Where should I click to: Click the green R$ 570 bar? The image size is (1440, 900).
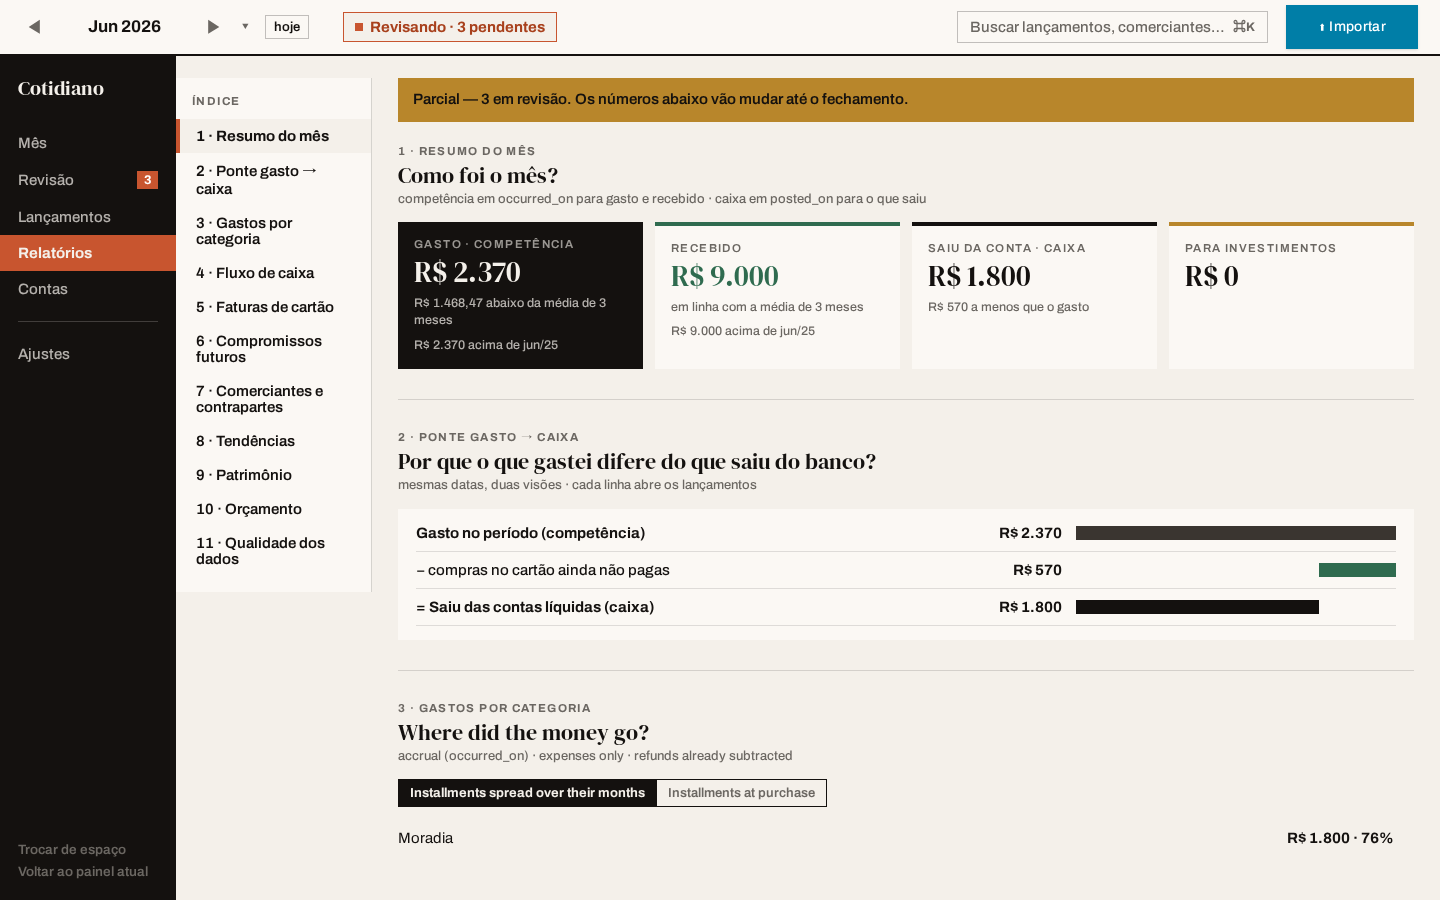(x=1357, y=570)
